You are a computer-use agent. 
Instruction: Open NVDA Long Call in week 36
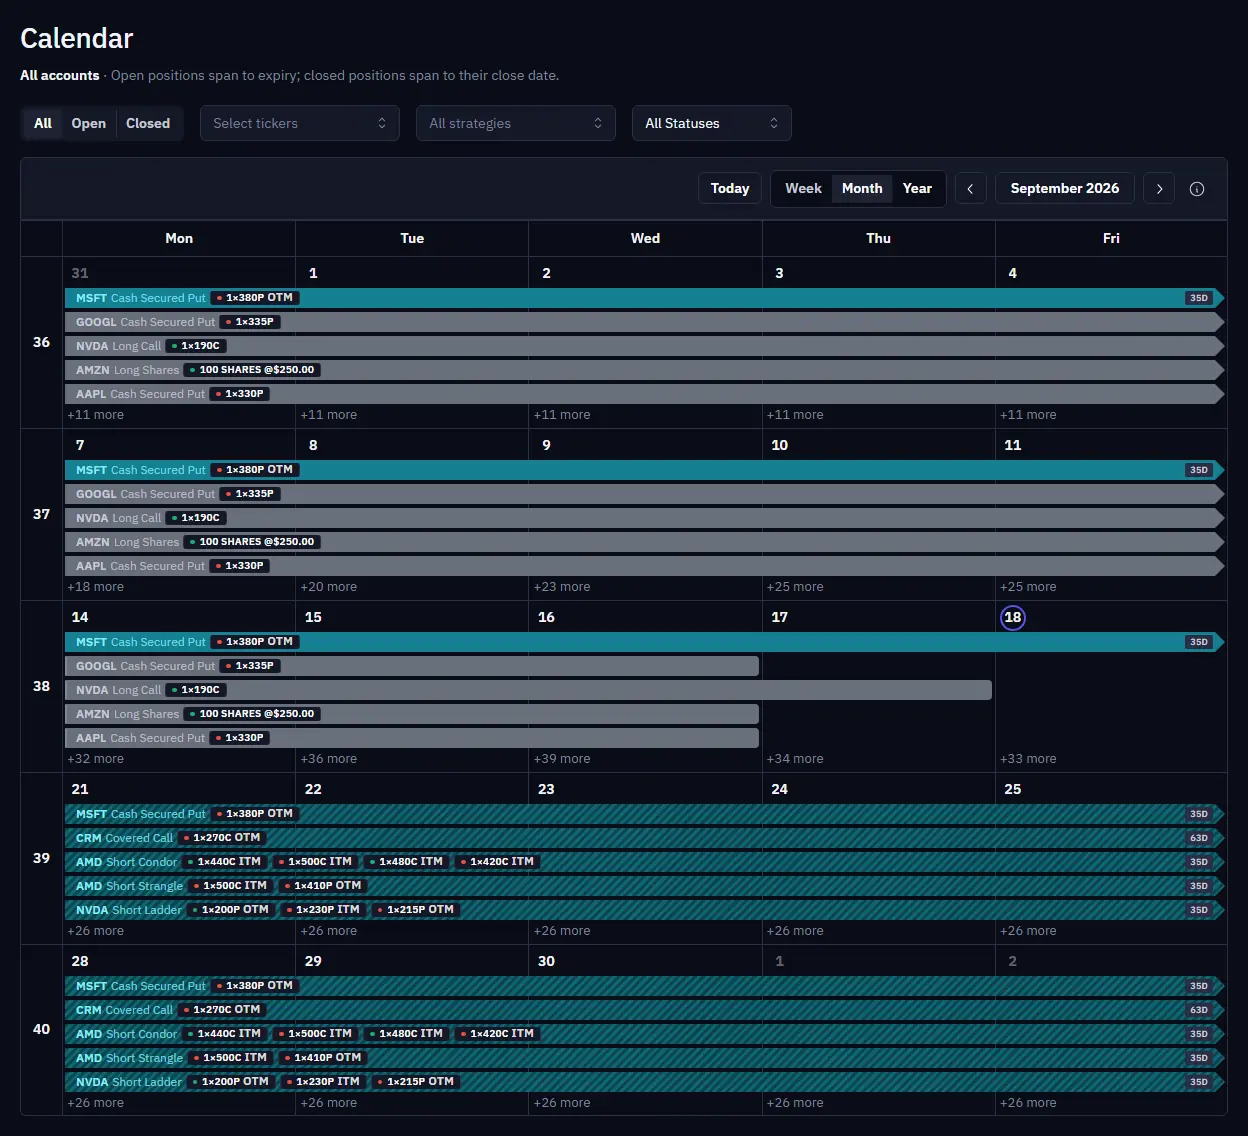(x=645, y=346)
